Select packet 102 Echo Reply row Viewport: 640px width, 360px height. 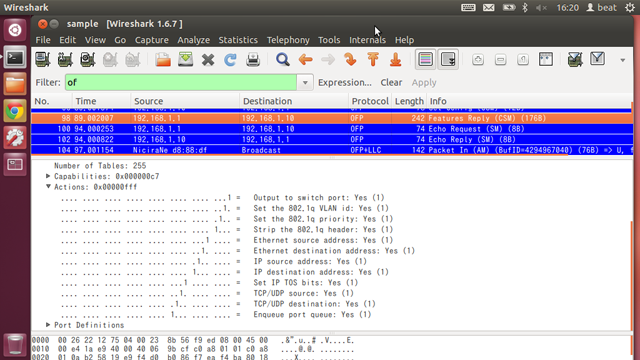(x=331, y=140)
